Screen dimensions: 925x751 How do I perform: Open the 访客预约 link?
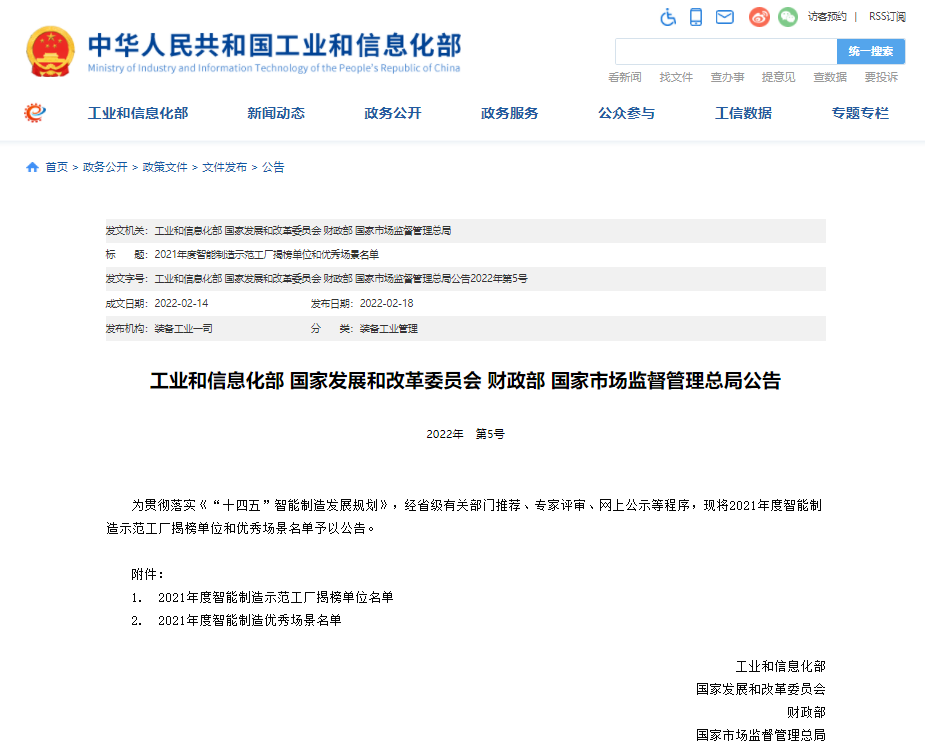tap(827, 17)
